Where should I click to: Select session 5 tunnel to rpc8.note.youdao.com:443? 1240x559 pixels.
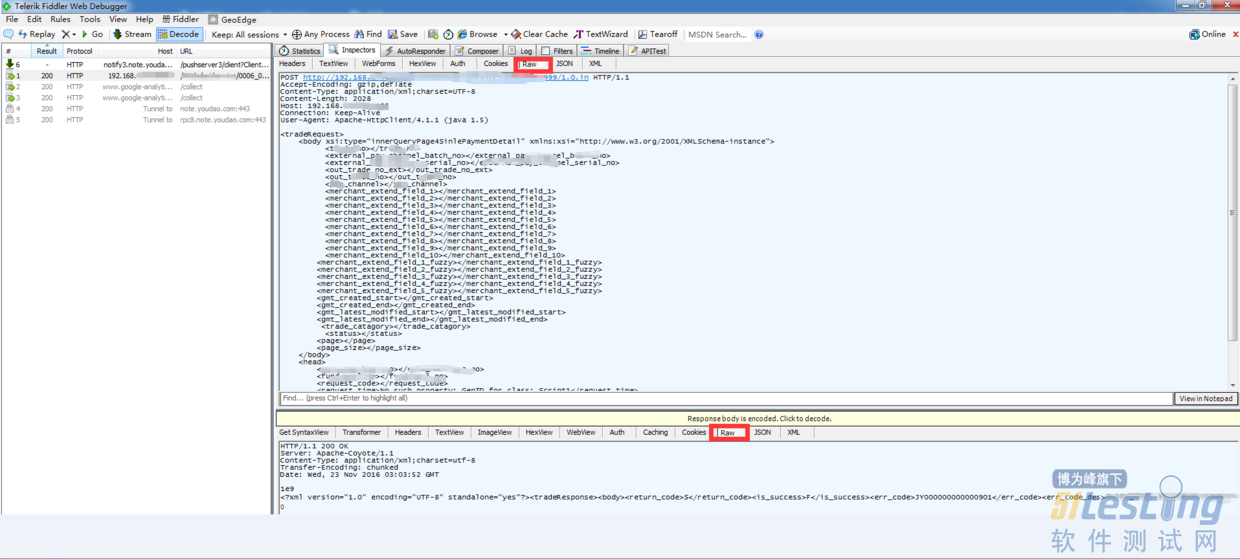click(136, 120)
